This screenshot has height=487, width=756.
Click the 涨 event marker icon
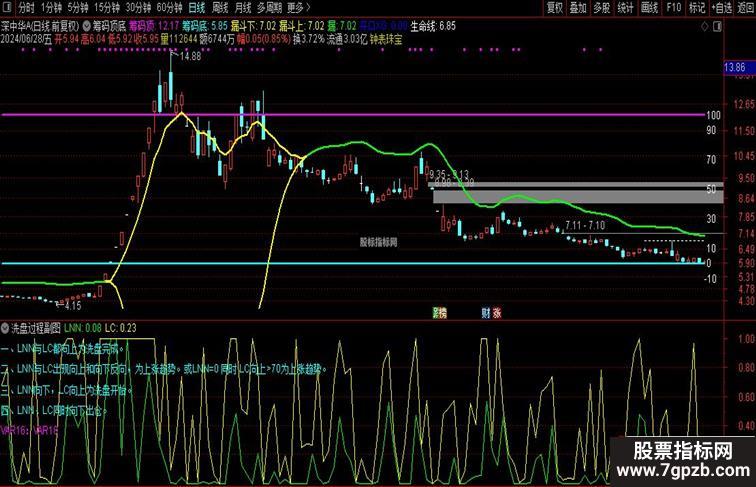497,313
